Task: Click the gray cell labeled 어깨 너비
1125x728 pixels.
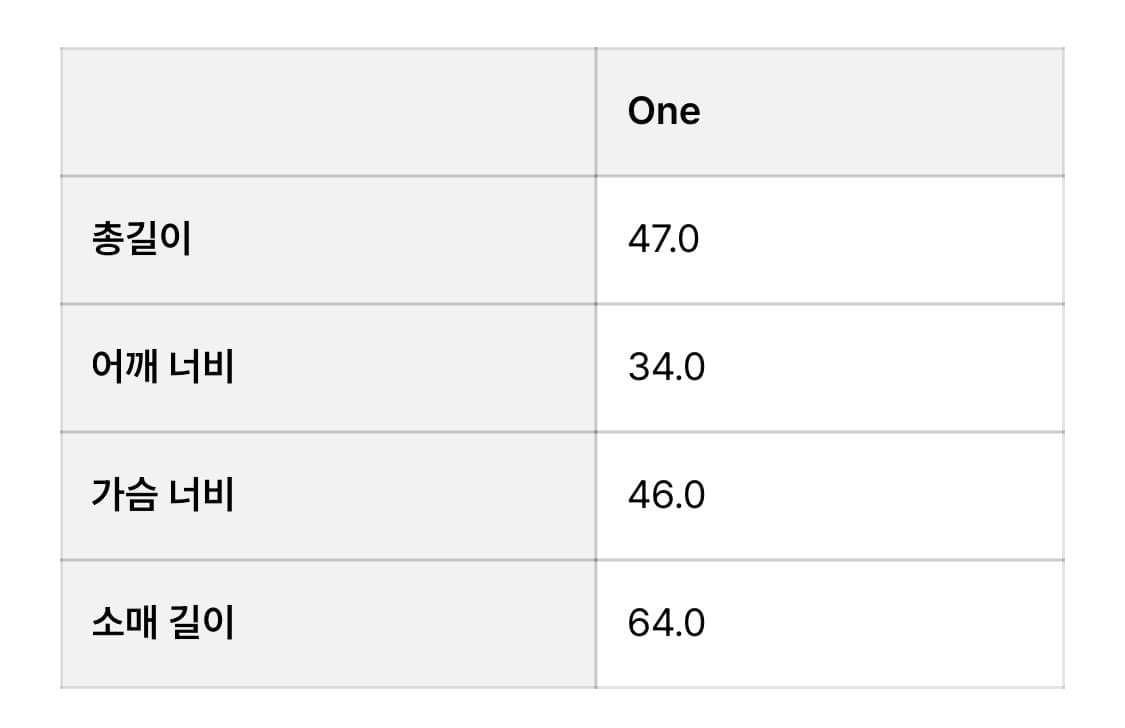Action: (328, 368)
